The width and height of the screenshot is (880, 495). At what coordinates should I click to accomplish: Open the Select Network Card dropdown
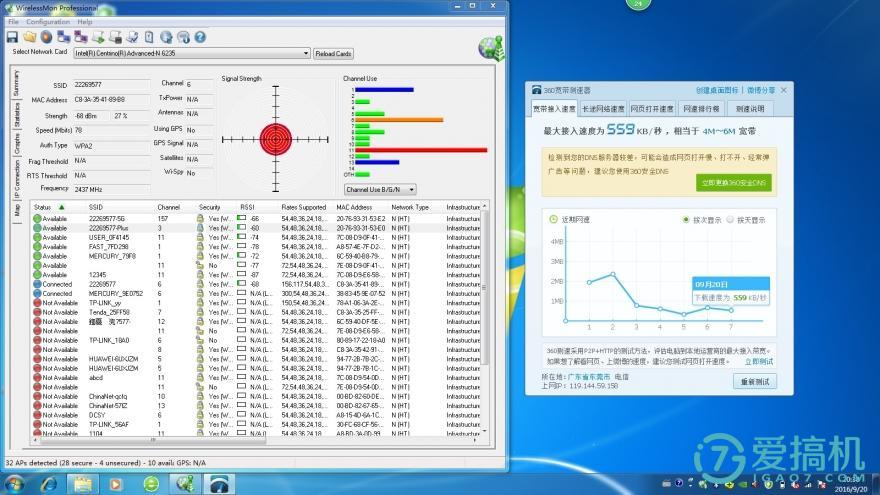[306, 53]
